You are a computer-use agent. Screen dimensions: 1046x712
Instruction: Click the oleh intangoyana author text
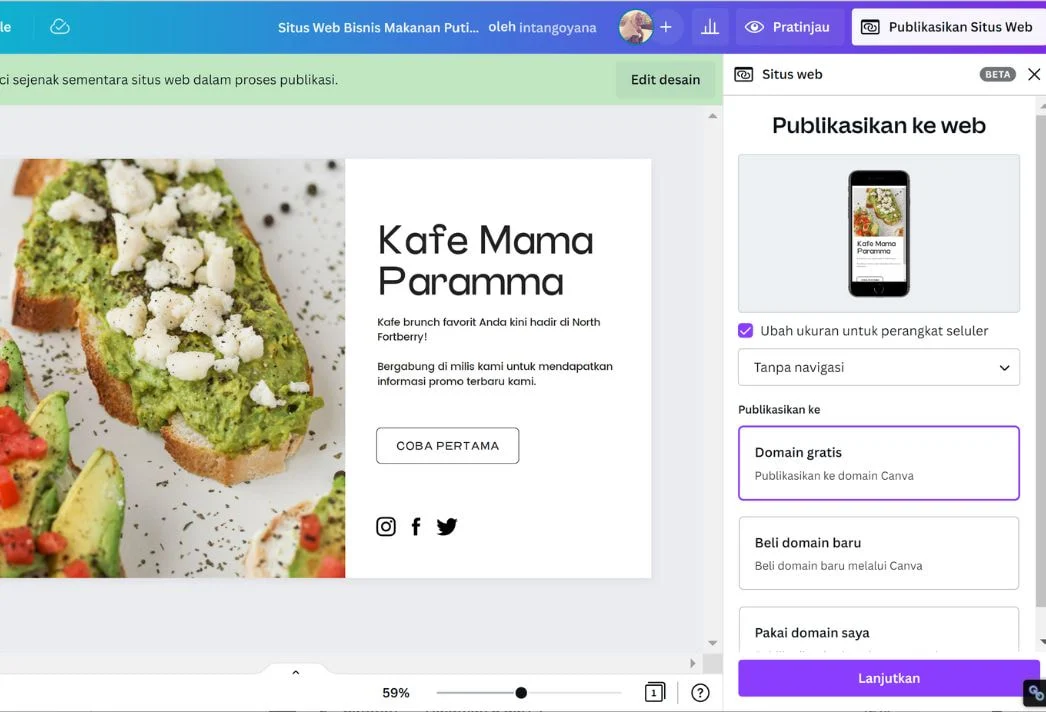542,27
